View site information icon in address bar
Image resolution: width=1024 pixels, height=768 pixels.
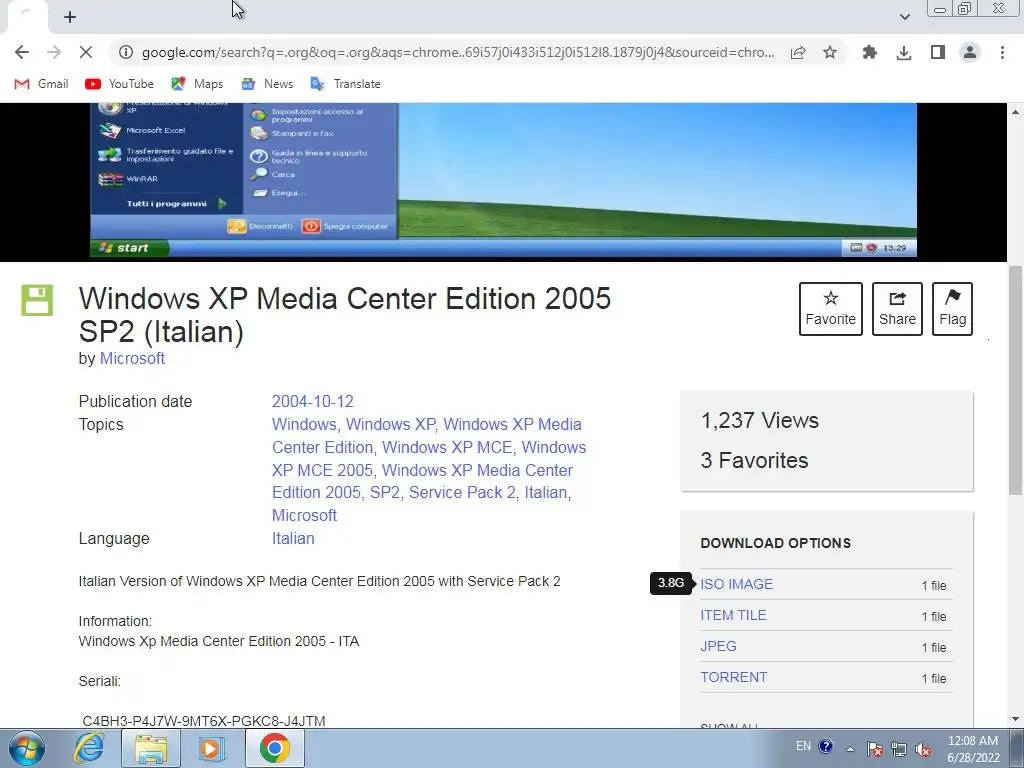tap(126, 52)
